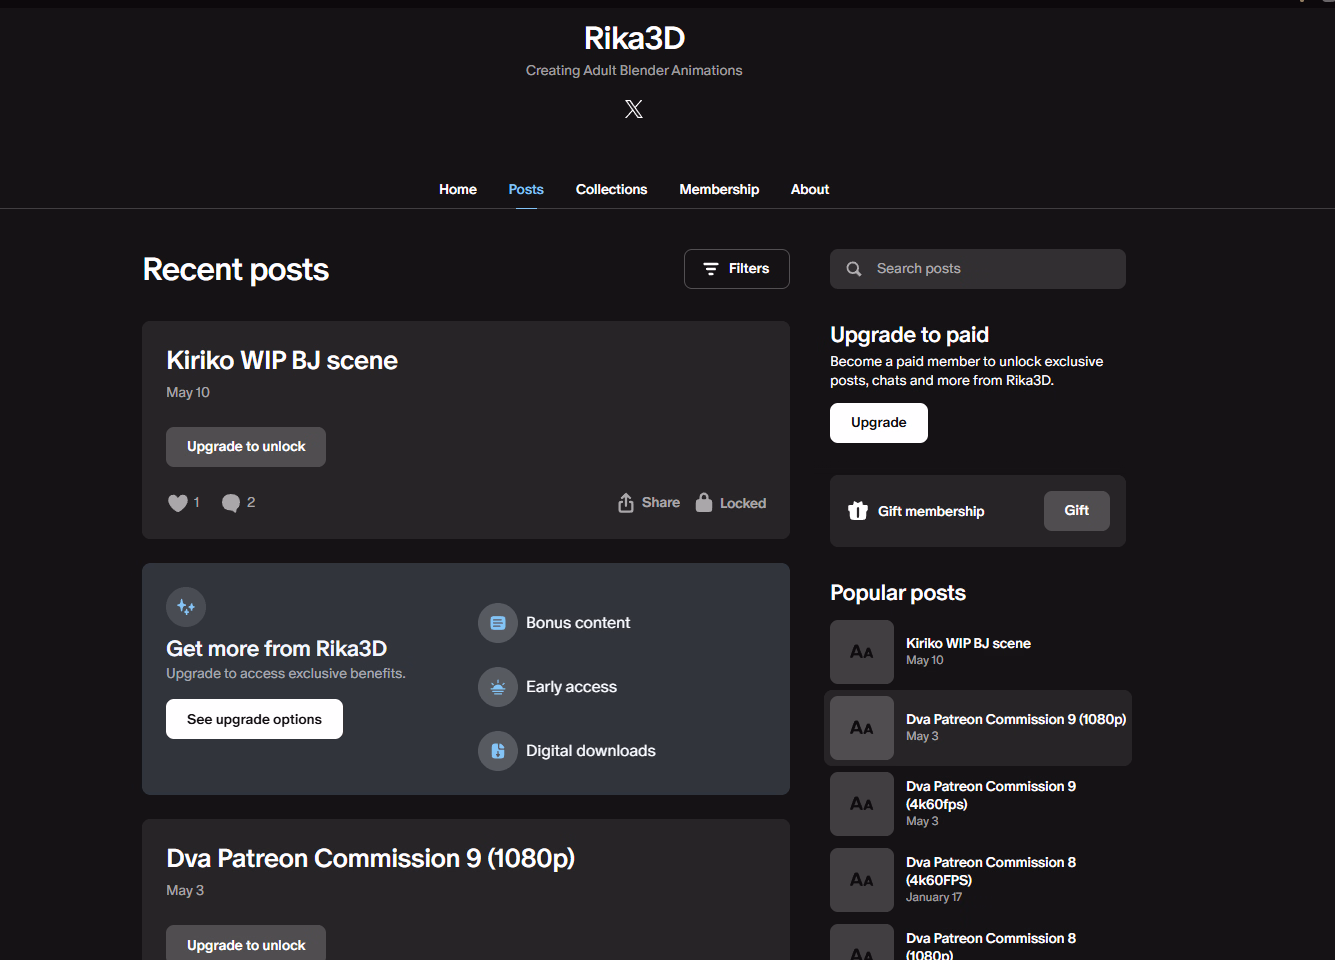Open the About tab

click(x=810, y=189)
